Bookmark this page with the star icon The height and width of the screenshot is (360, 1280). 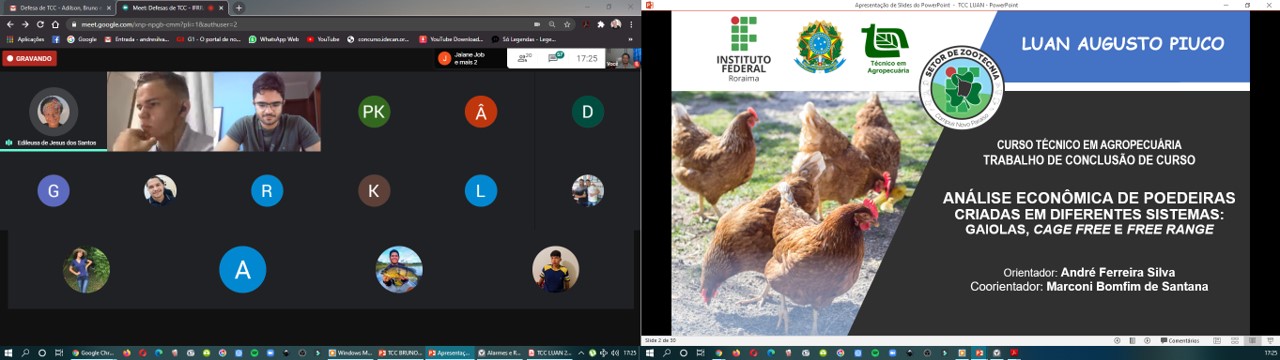pyautogui.click(x=567, y=24)
